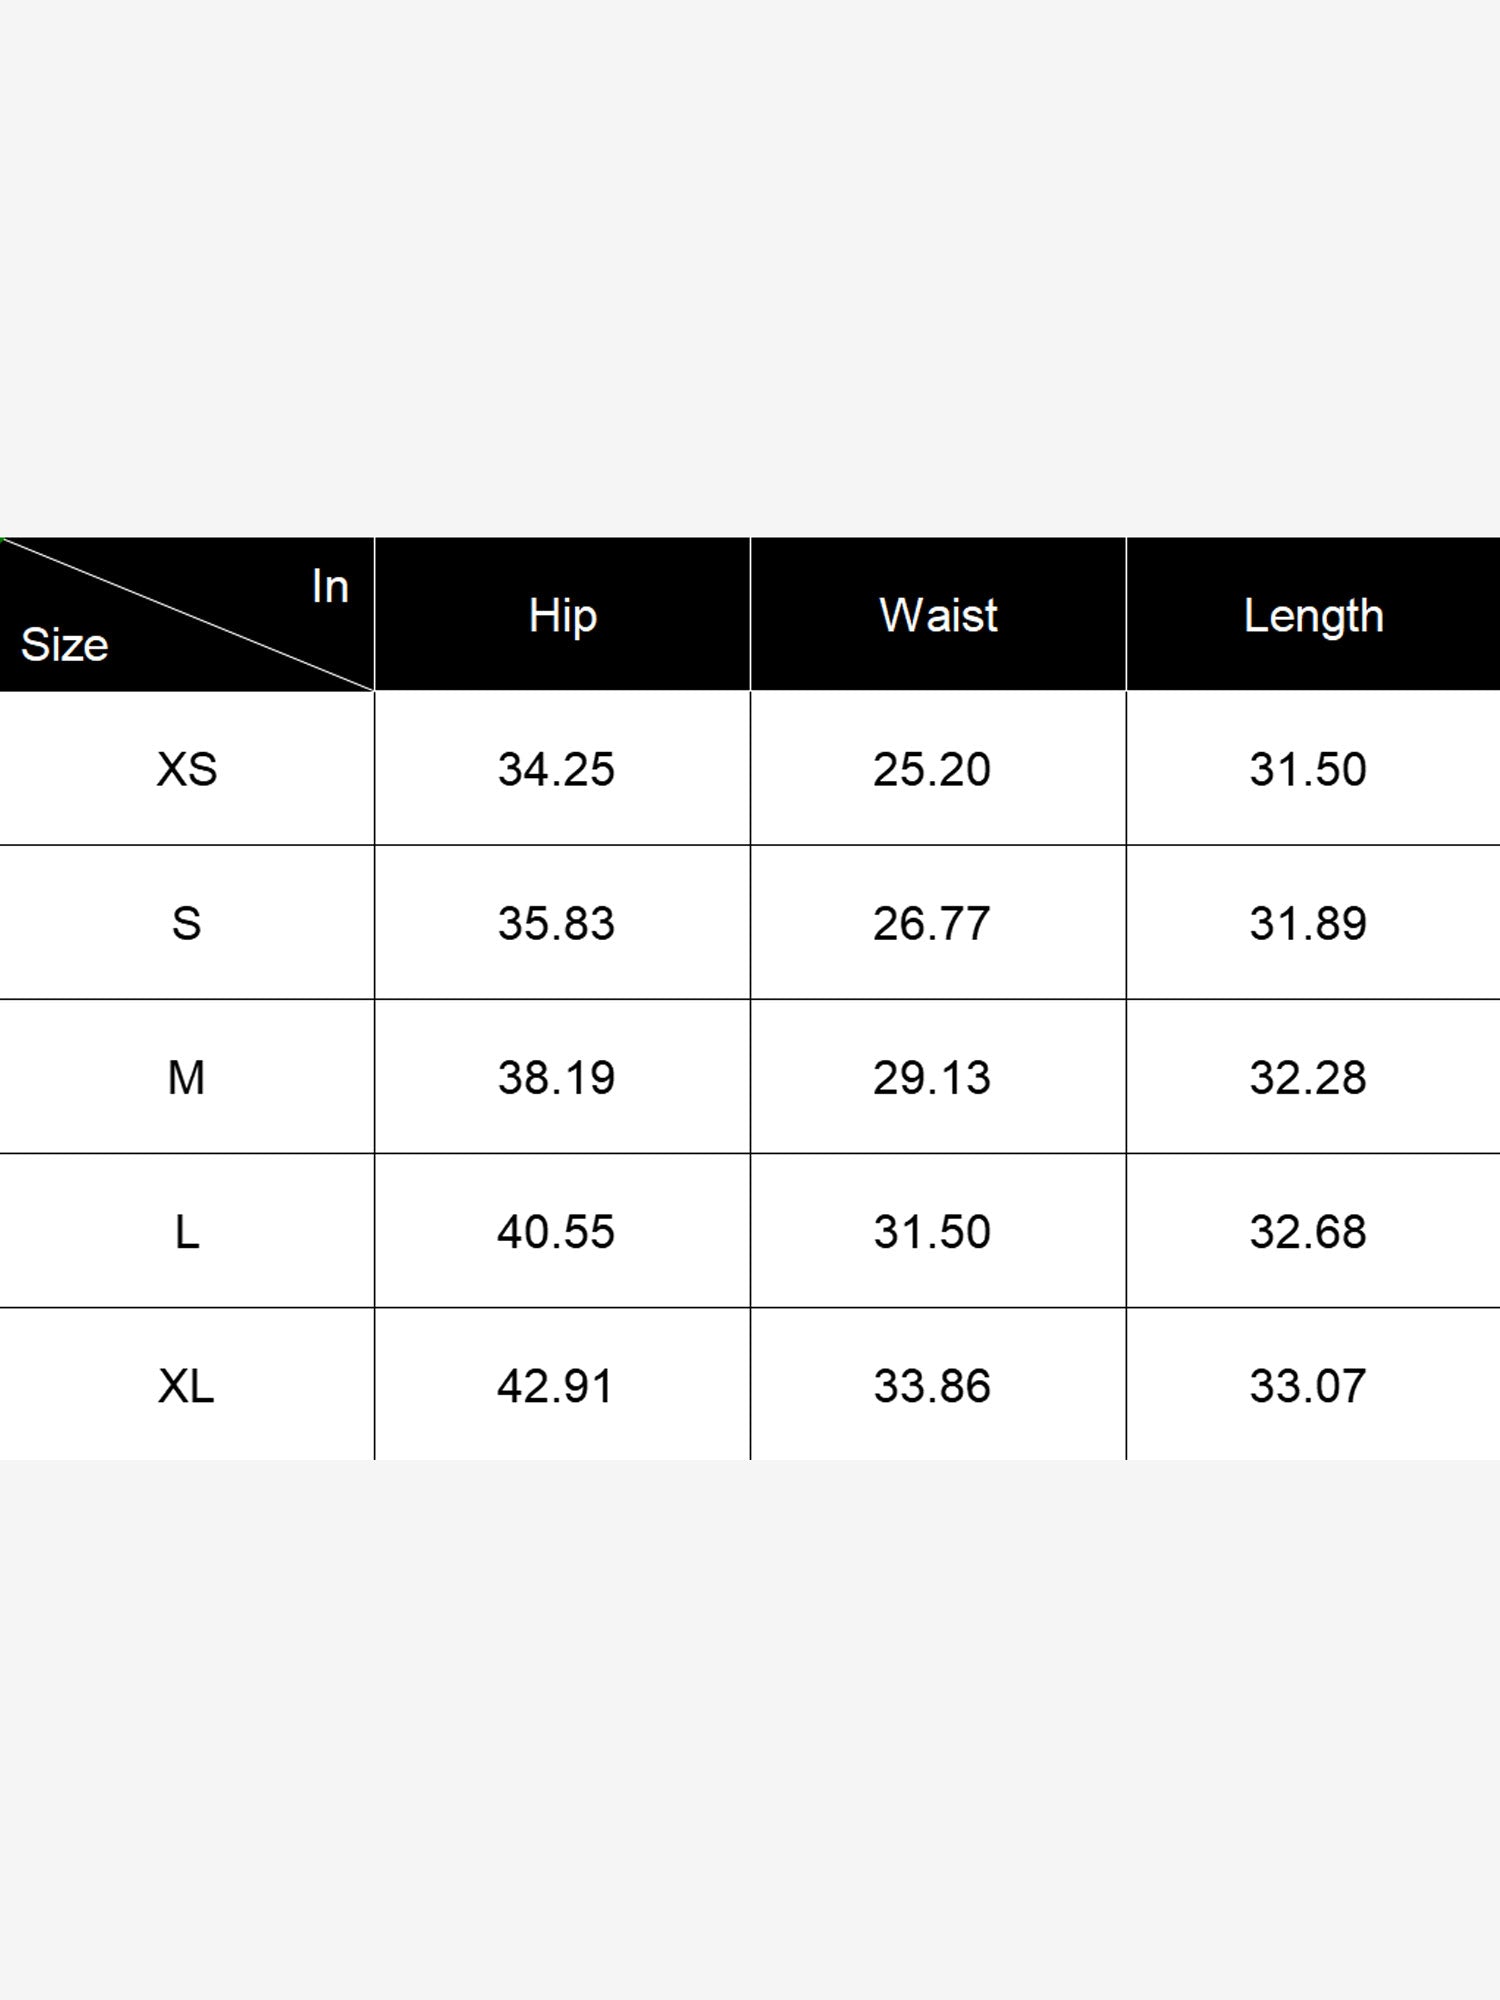The width and height of the screenshot is (1500, 2000).
Task: Click the Size/In corner header cell
Action: (187, 615)
